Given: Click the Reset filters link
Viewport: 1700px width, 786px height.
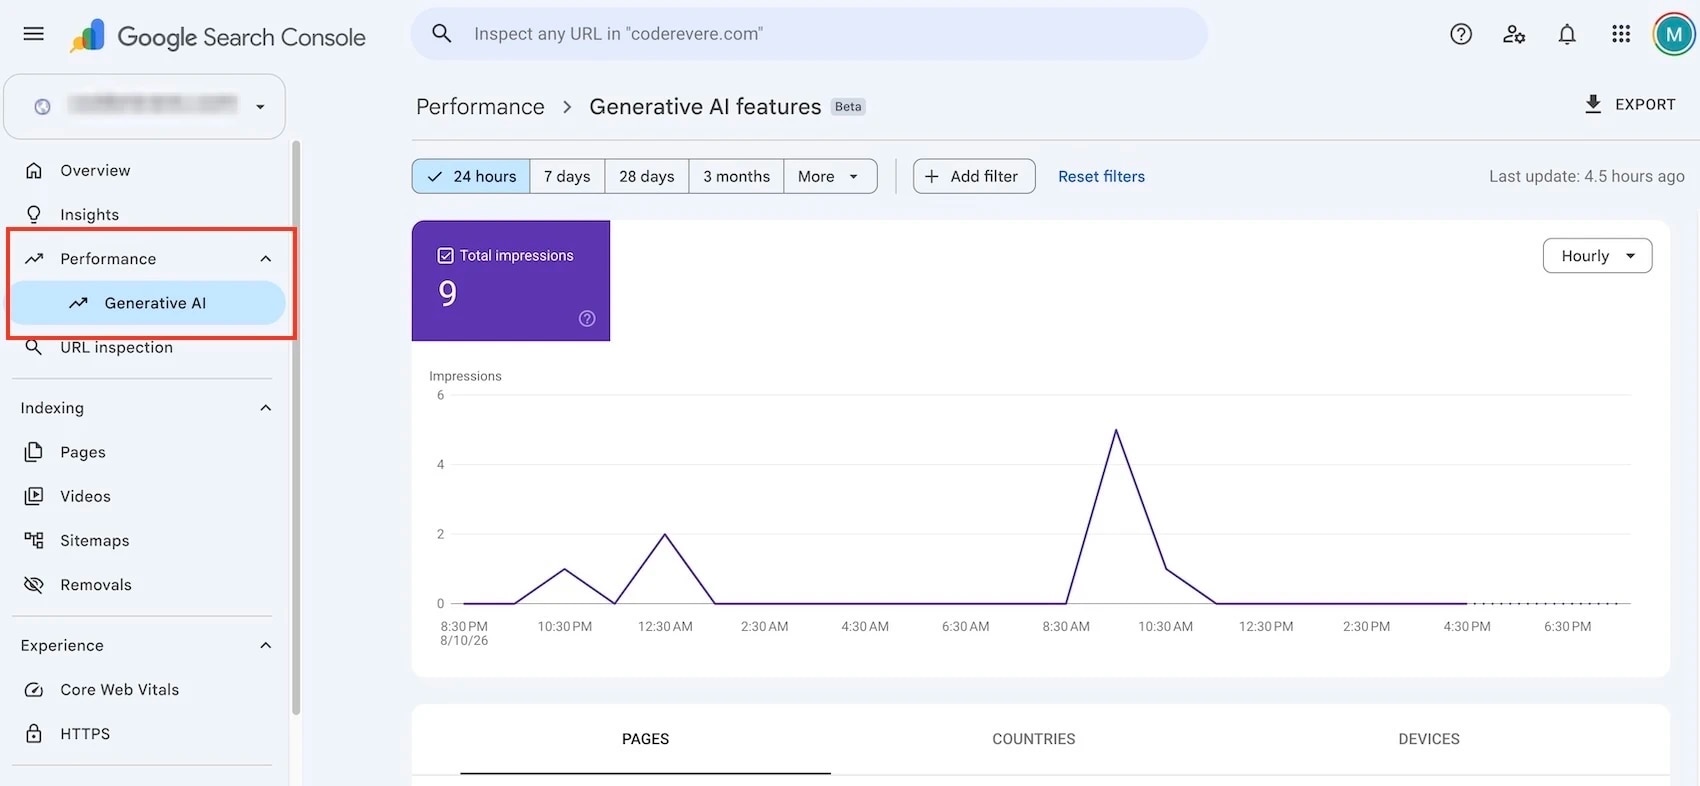Looking at the screenshot, I should 1101,176.
